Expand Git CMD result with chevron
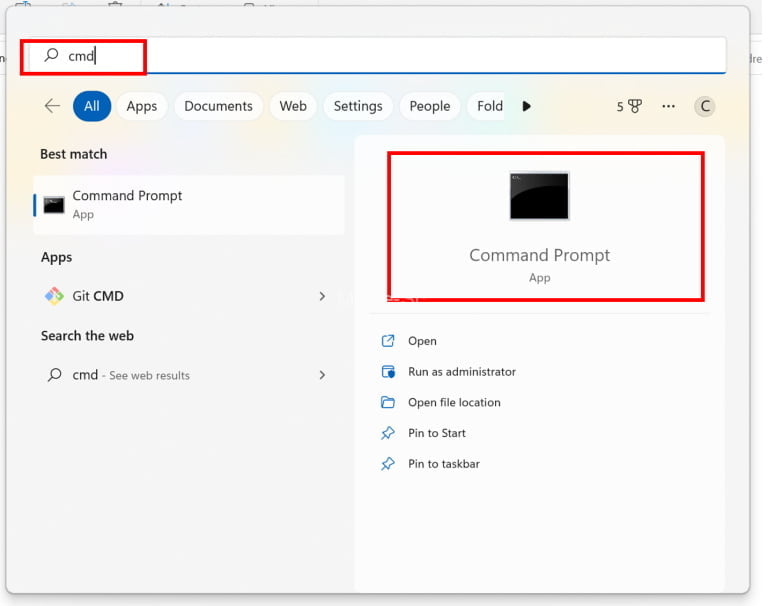 [322, 296]
